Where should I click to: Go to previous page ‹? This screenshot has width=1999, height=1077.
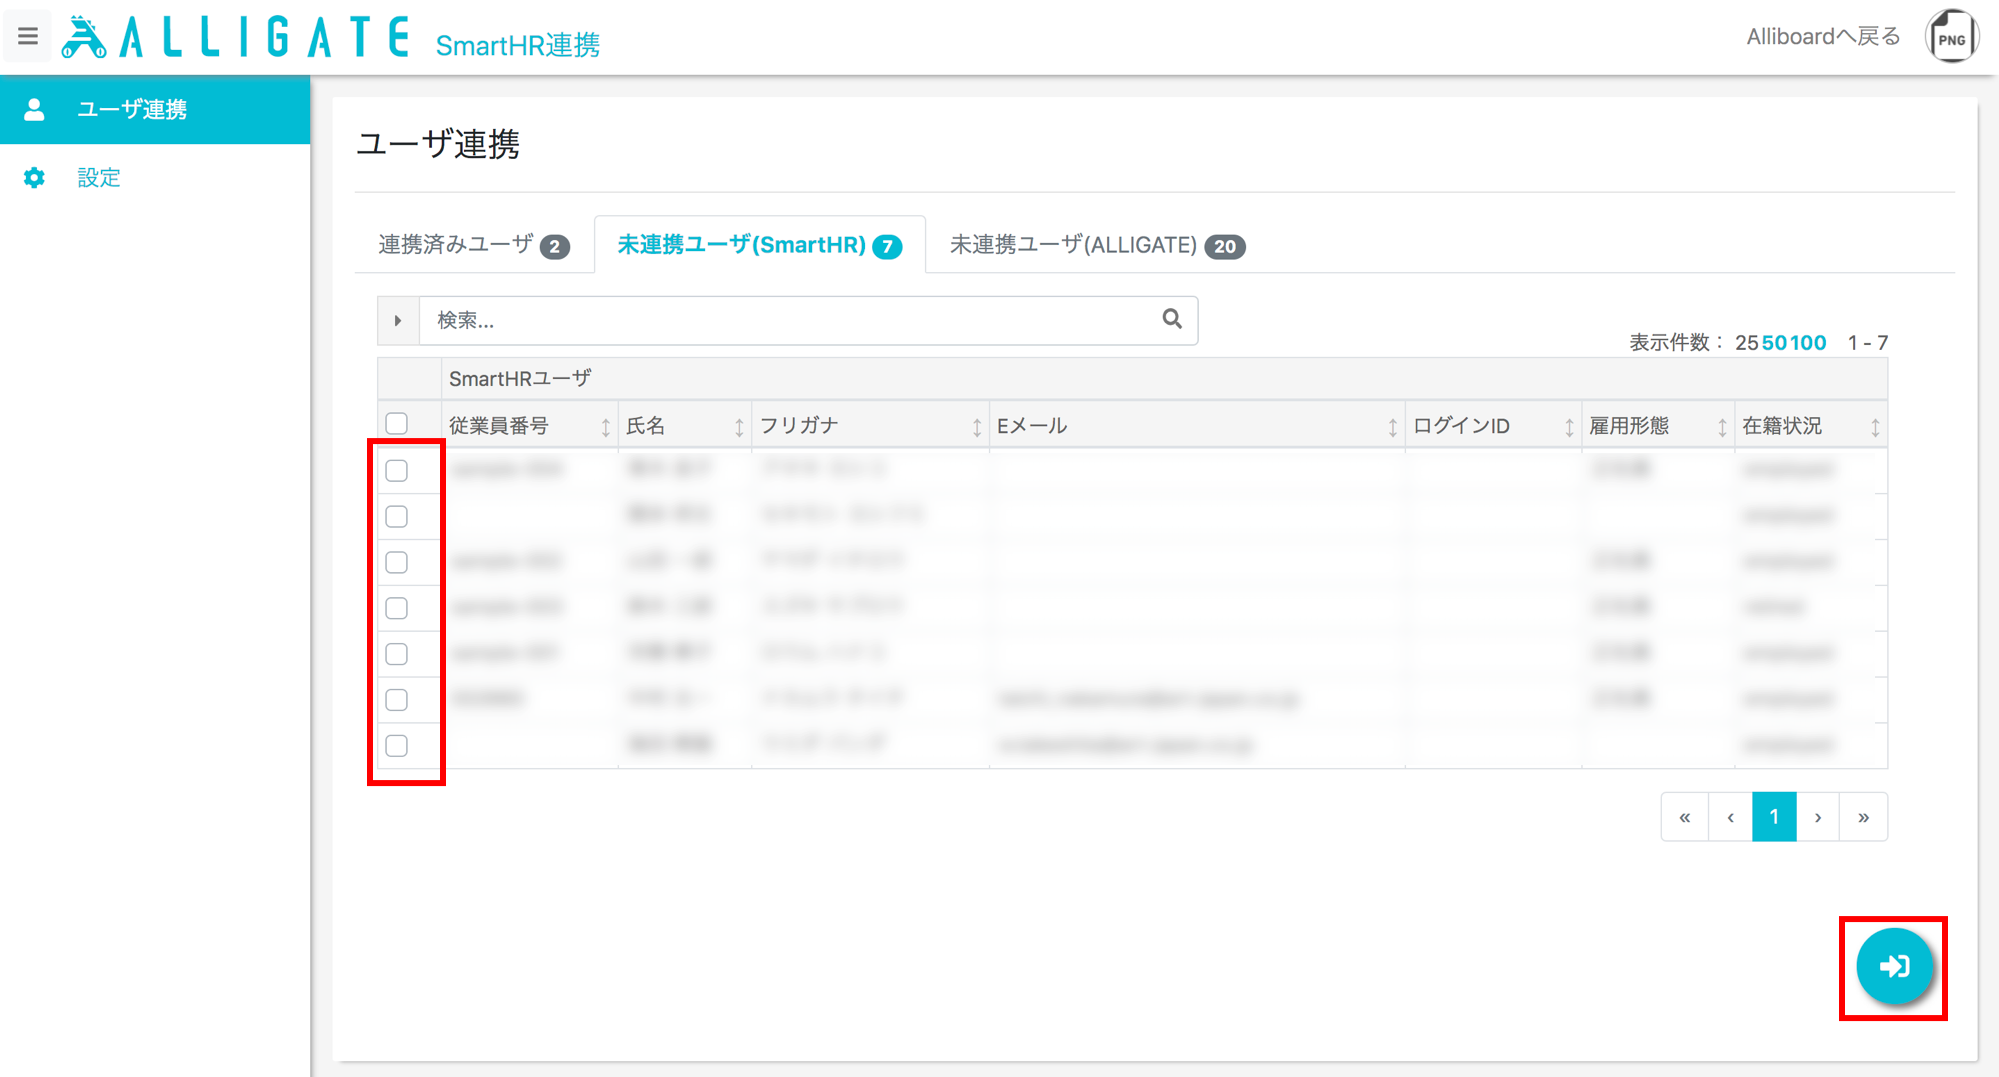(1730, 817)
